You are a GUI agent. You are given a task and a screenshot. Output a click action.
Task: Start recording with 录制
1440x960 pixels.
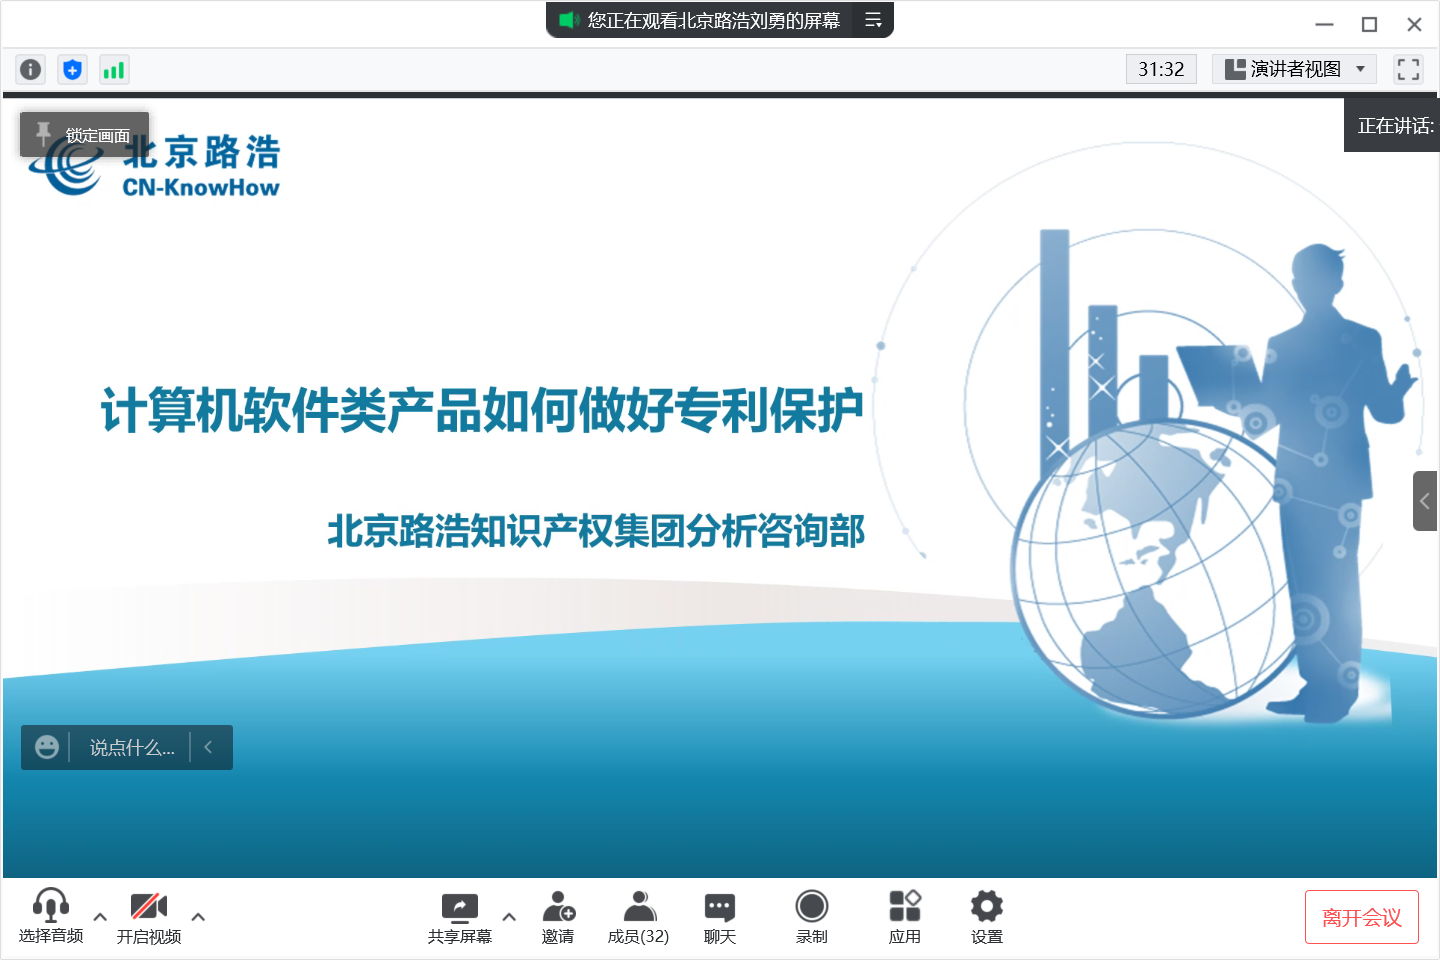pos(812,916)
